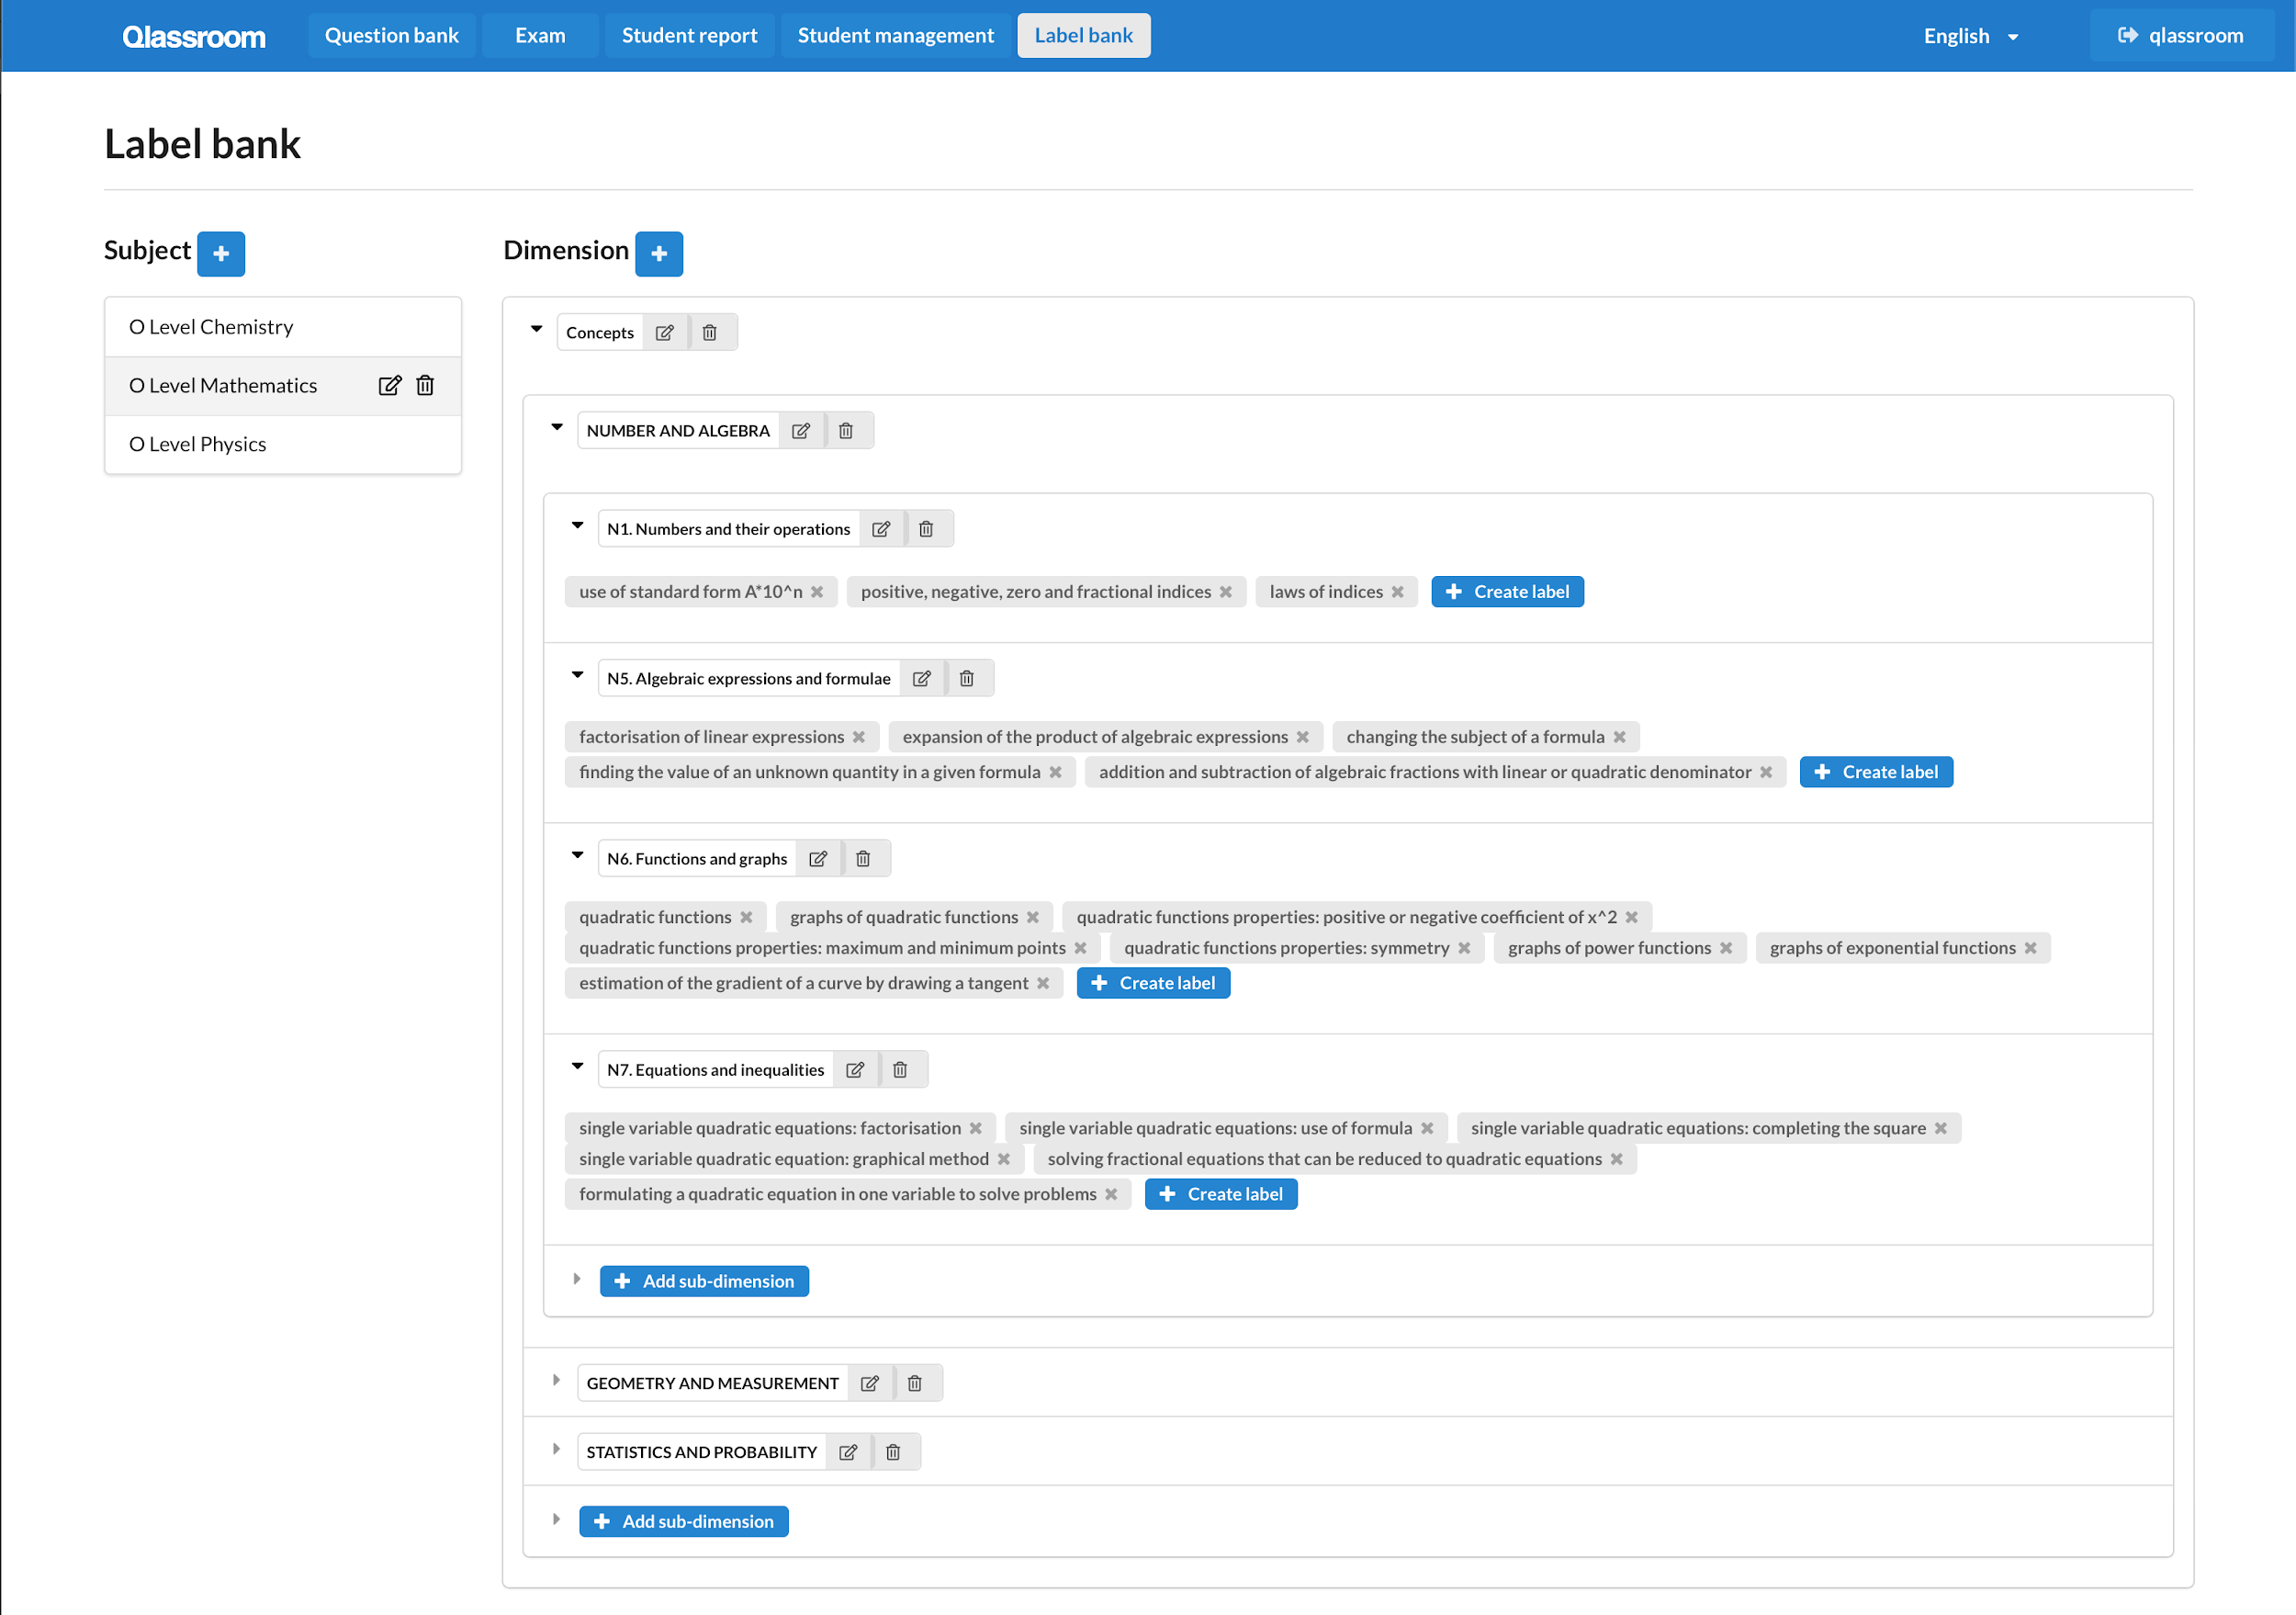Image resolution: width=2296 pixels, height=1615 pixels.
Task: Remove 'graphs of power functions' label
Action: pos(1726,948)
